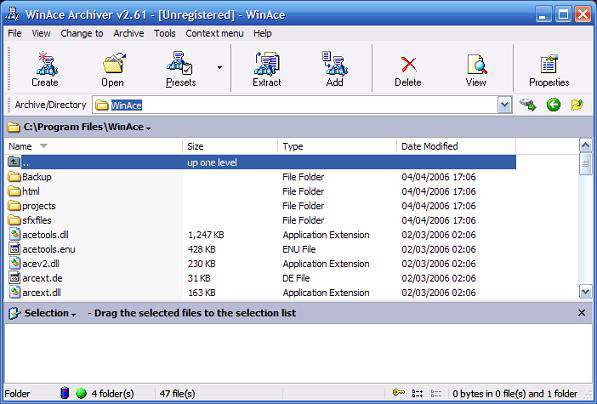
Task: Click the greyed list-view icon in status bar
Action: click(436, 393)
